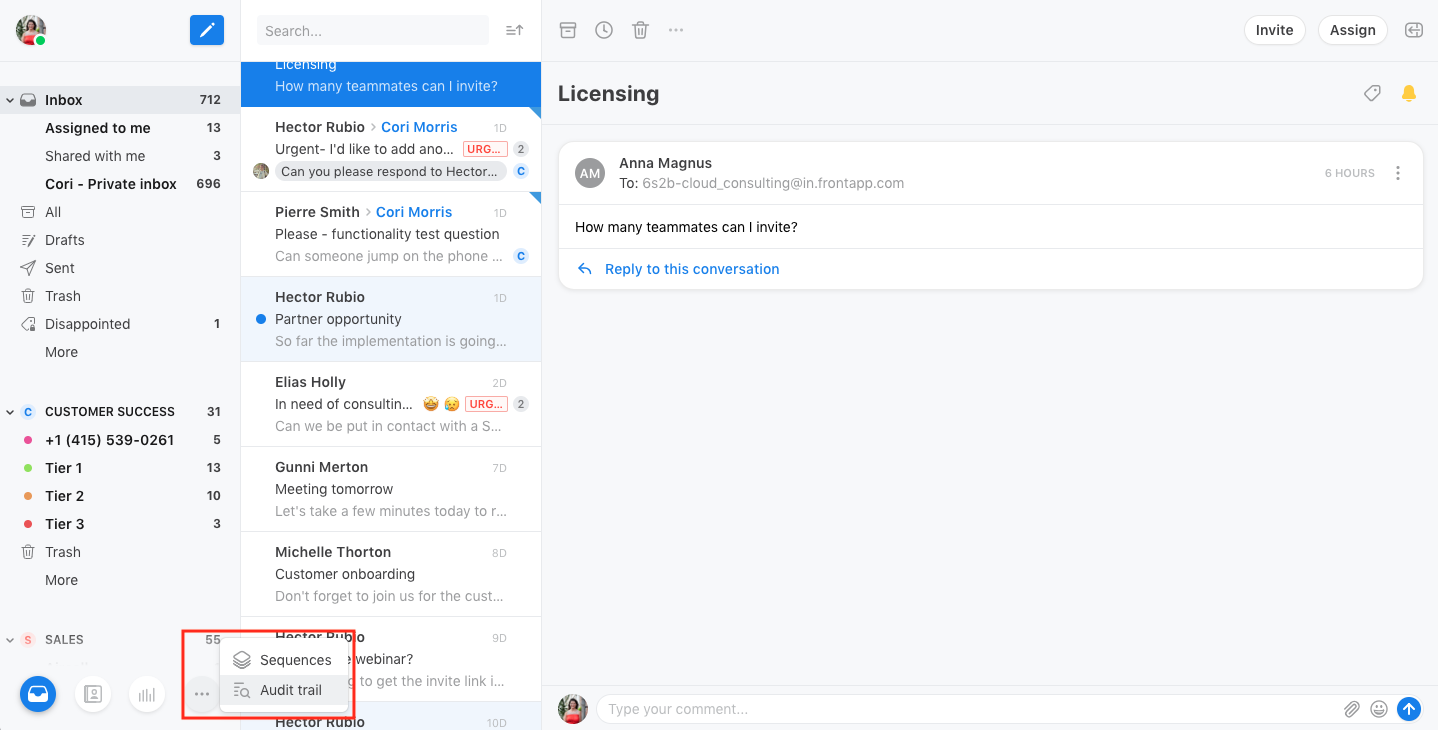Focus the Search field
1438x730 pixels.
(x=373, y=30)
